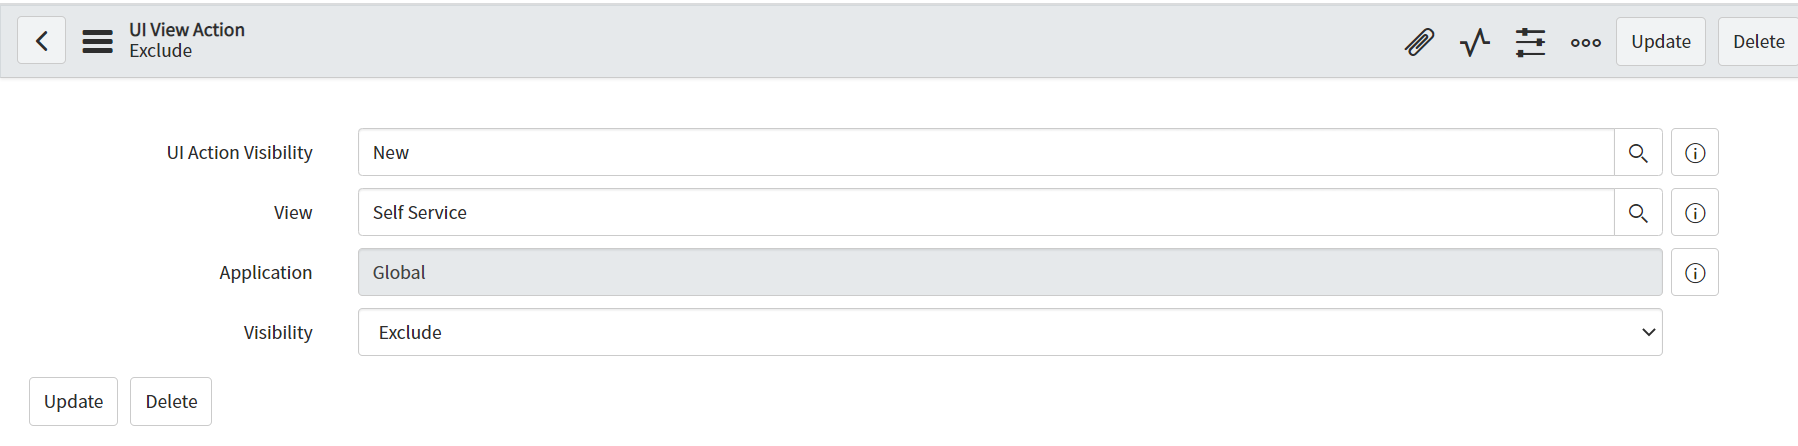Focus the View field containing Self Service
The image size is (1798, 446).
click(986, 212)
